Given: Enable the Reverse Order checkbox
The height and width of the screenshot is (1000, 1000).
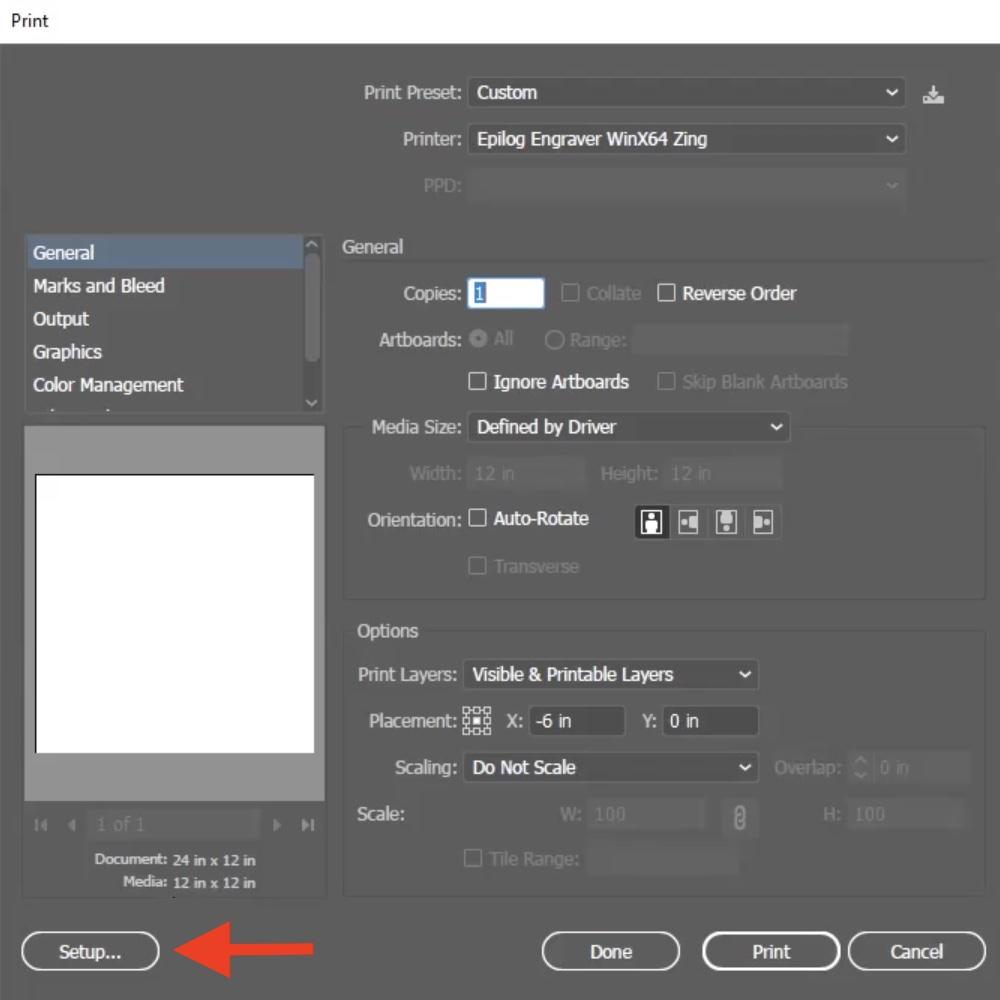Looking at the screenshot, I should pos(667,293).
